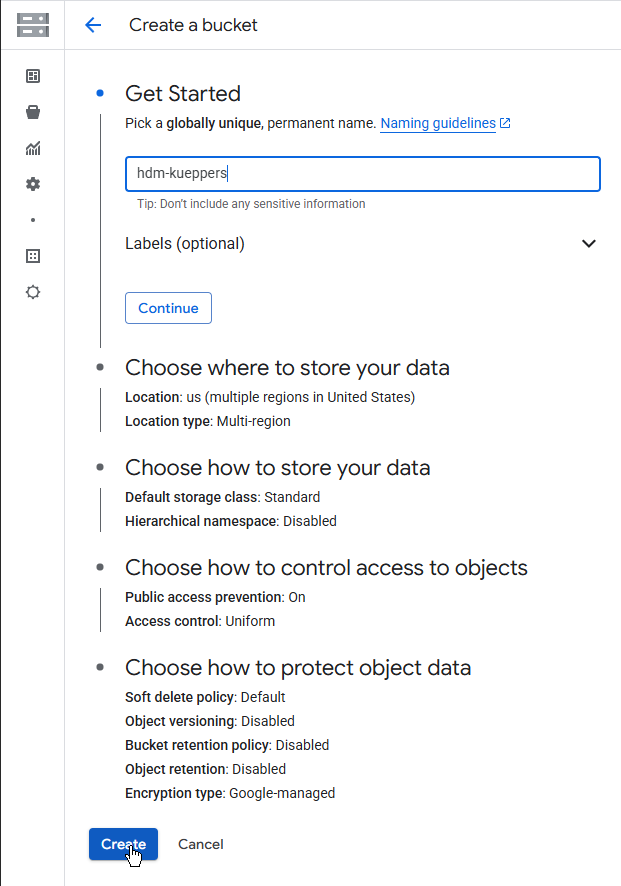Click the Cloud Storage product logo icon
The image size is (621, 886).
click(33, 25)
